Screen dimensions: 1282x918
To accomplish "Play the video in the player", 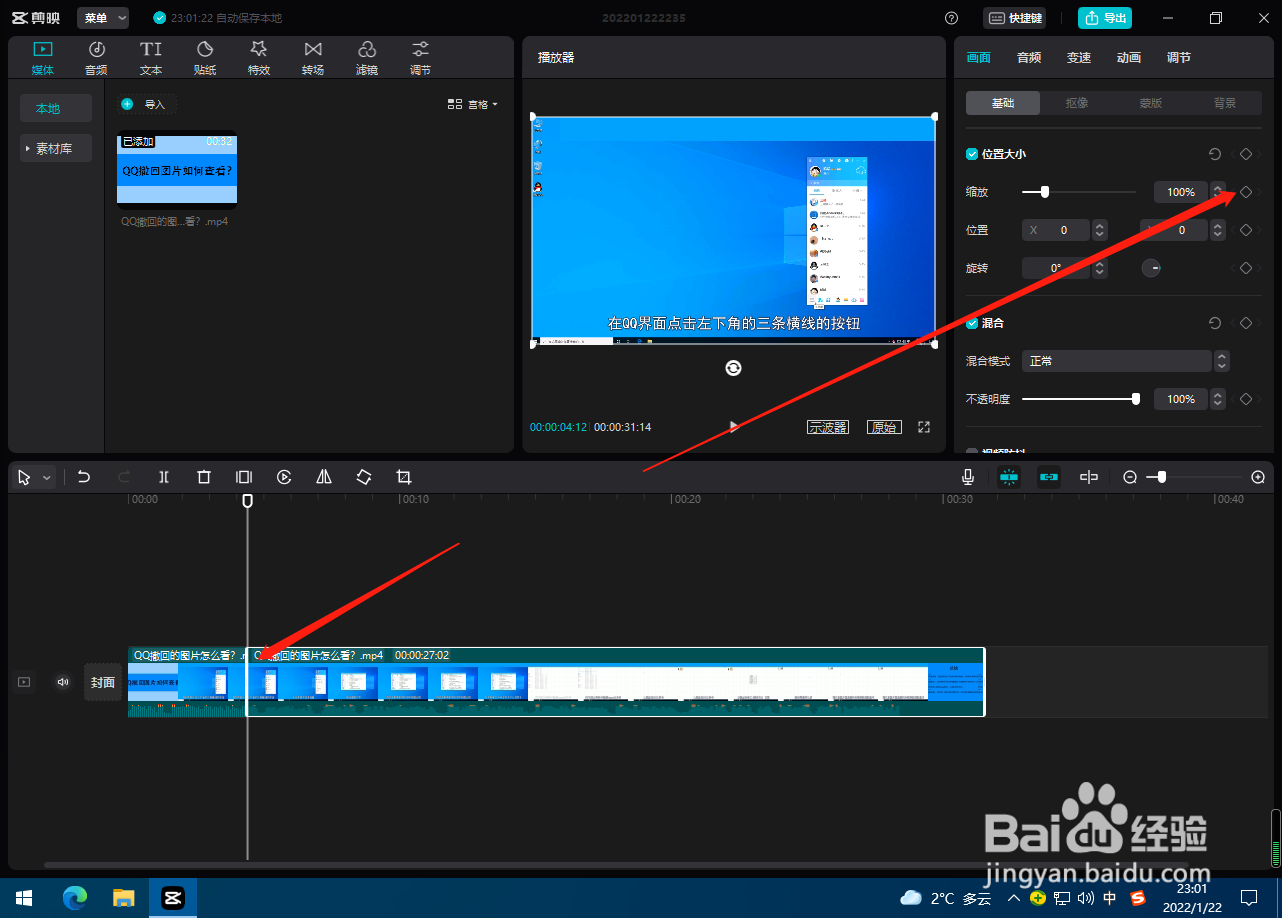I will coord(734,426).
